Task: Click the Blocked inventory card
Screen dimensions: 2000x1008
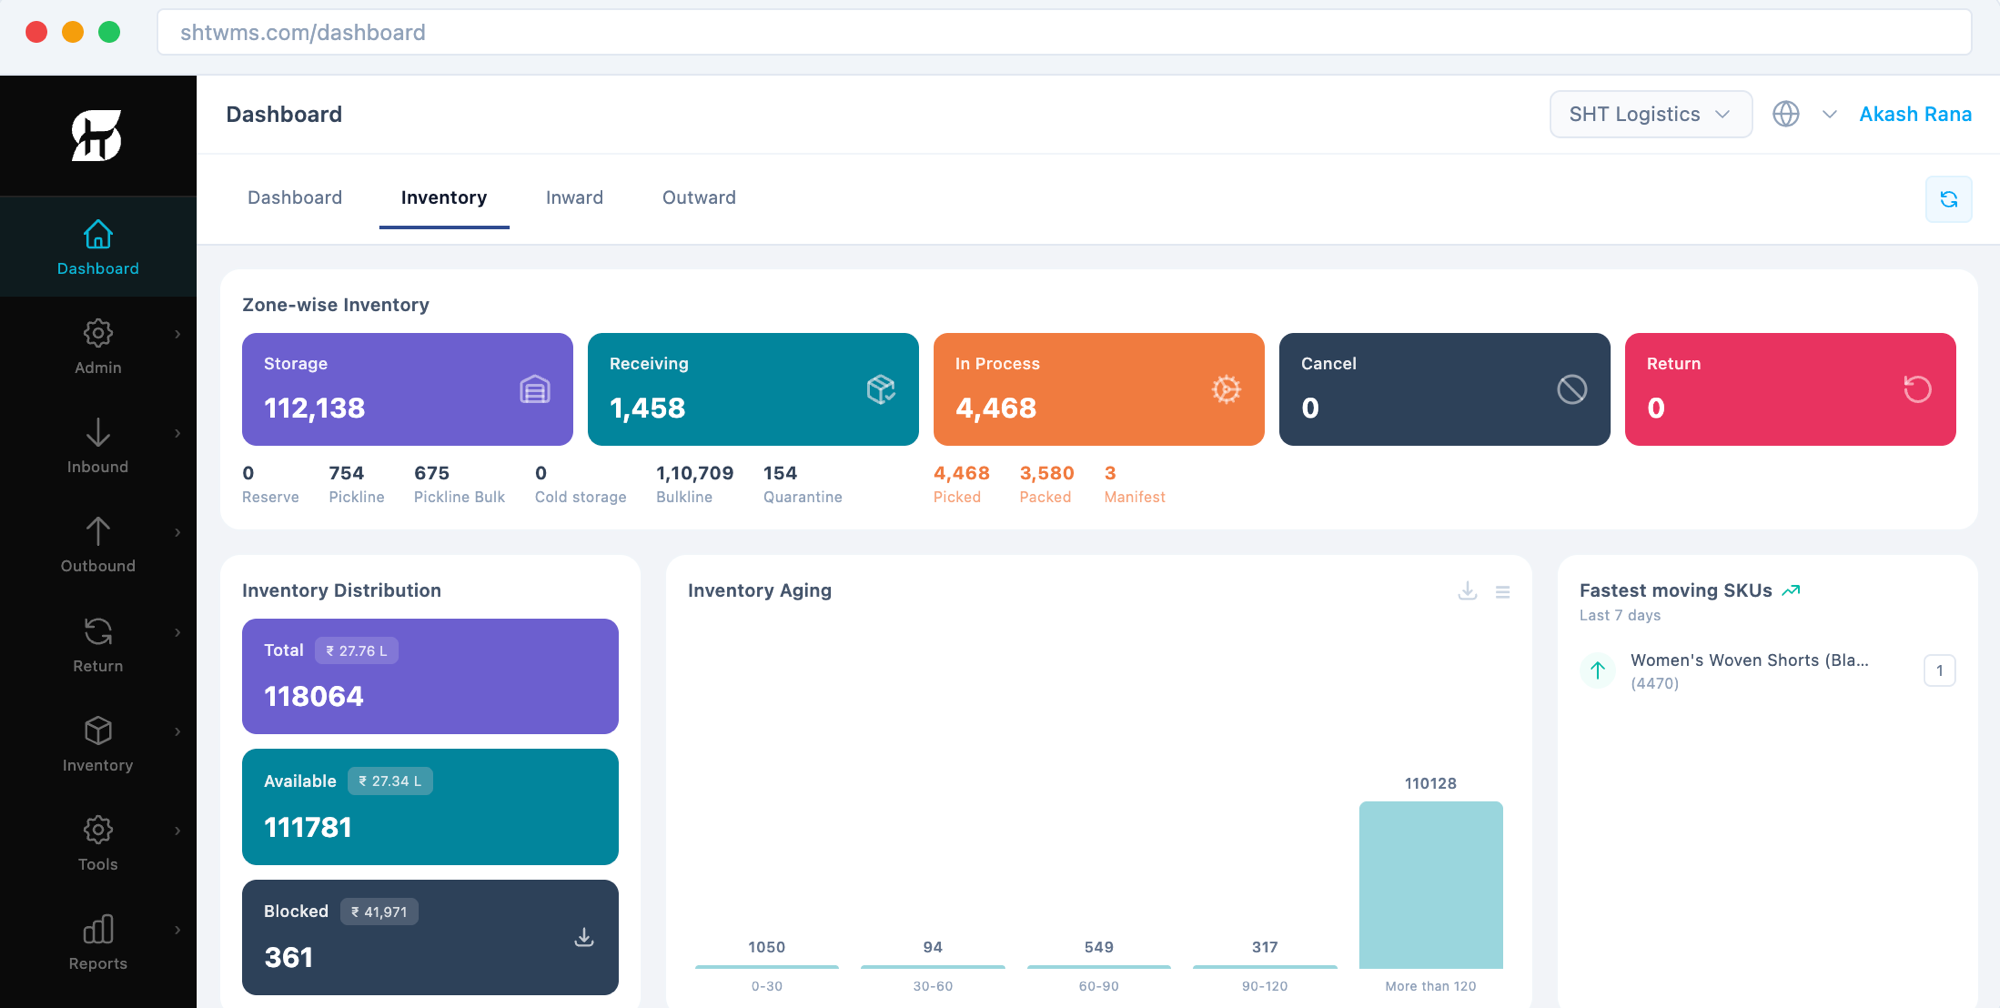Action: pyautogui.click(x=430, y=937)
